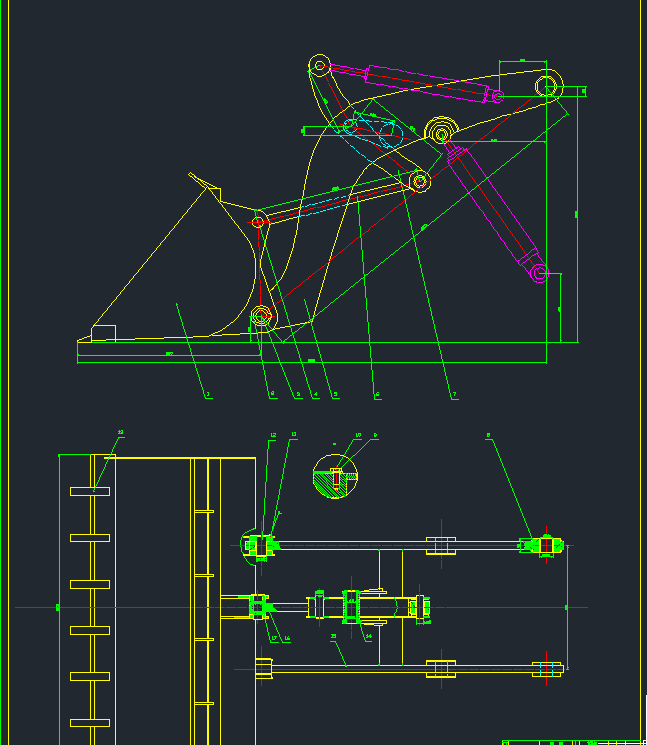
Task: Select the bucket upper hinge pin circle
Action: pos(258,222)
